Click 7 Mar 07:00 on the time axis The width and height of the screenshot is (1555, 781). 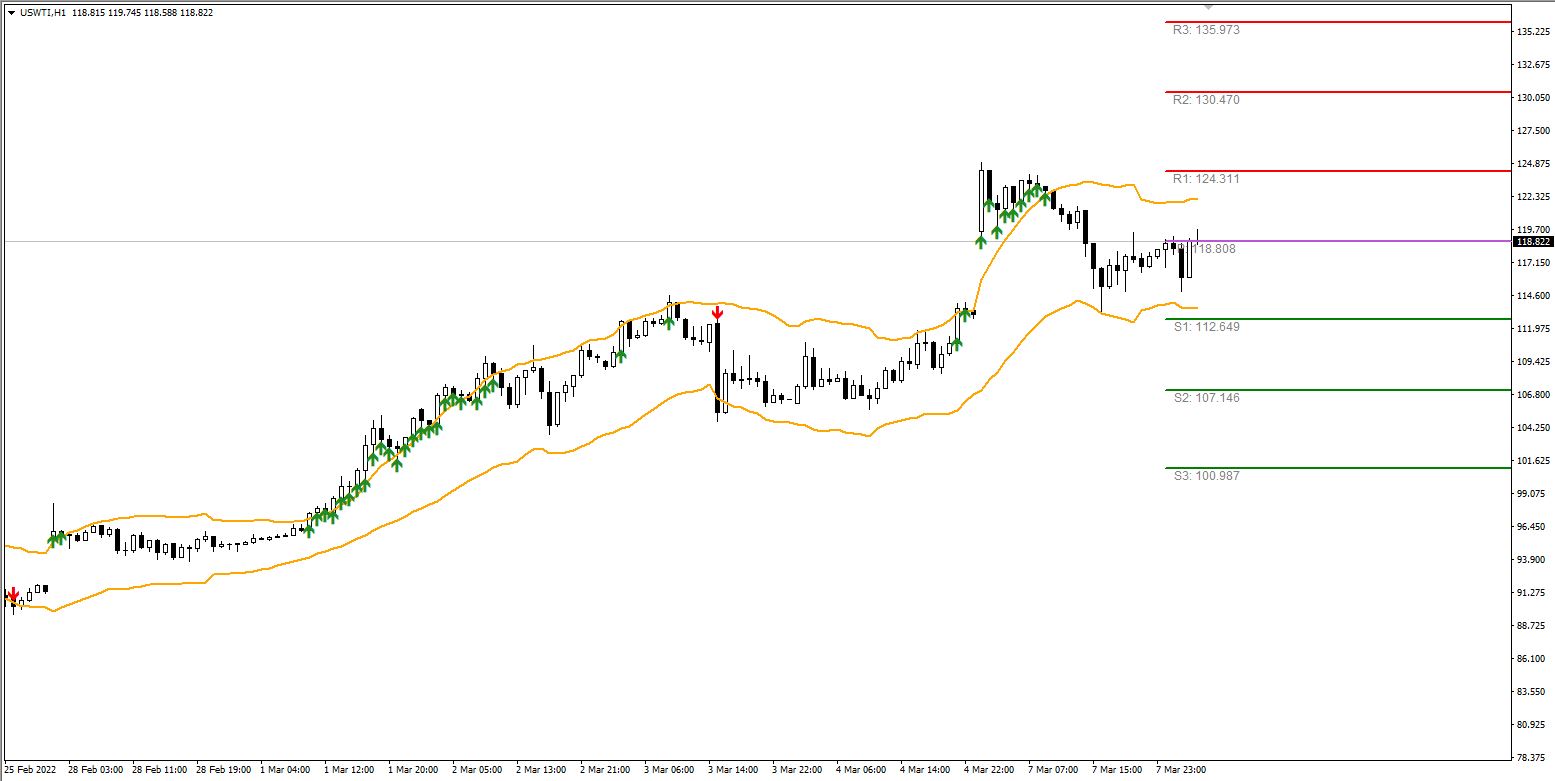pyautogui.click(x=1053, y=770)
